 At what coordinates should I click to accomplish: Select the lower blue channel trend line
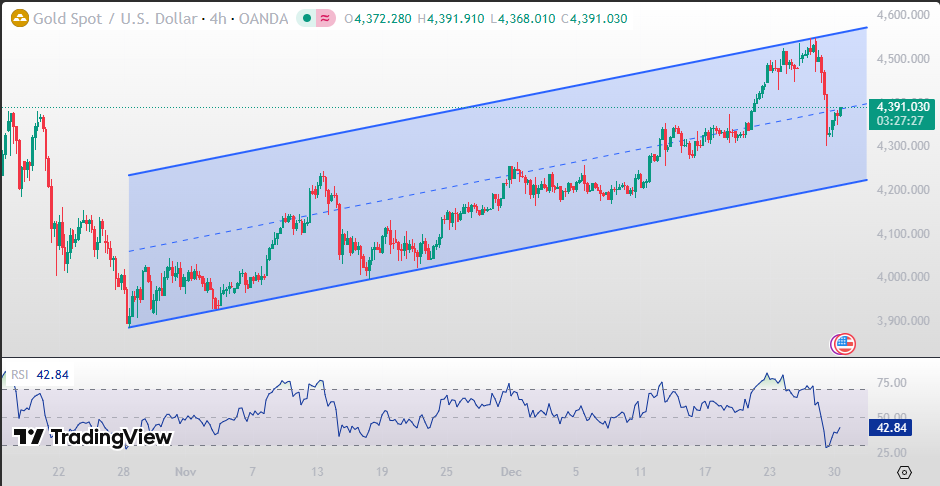(x=500, y=254)
